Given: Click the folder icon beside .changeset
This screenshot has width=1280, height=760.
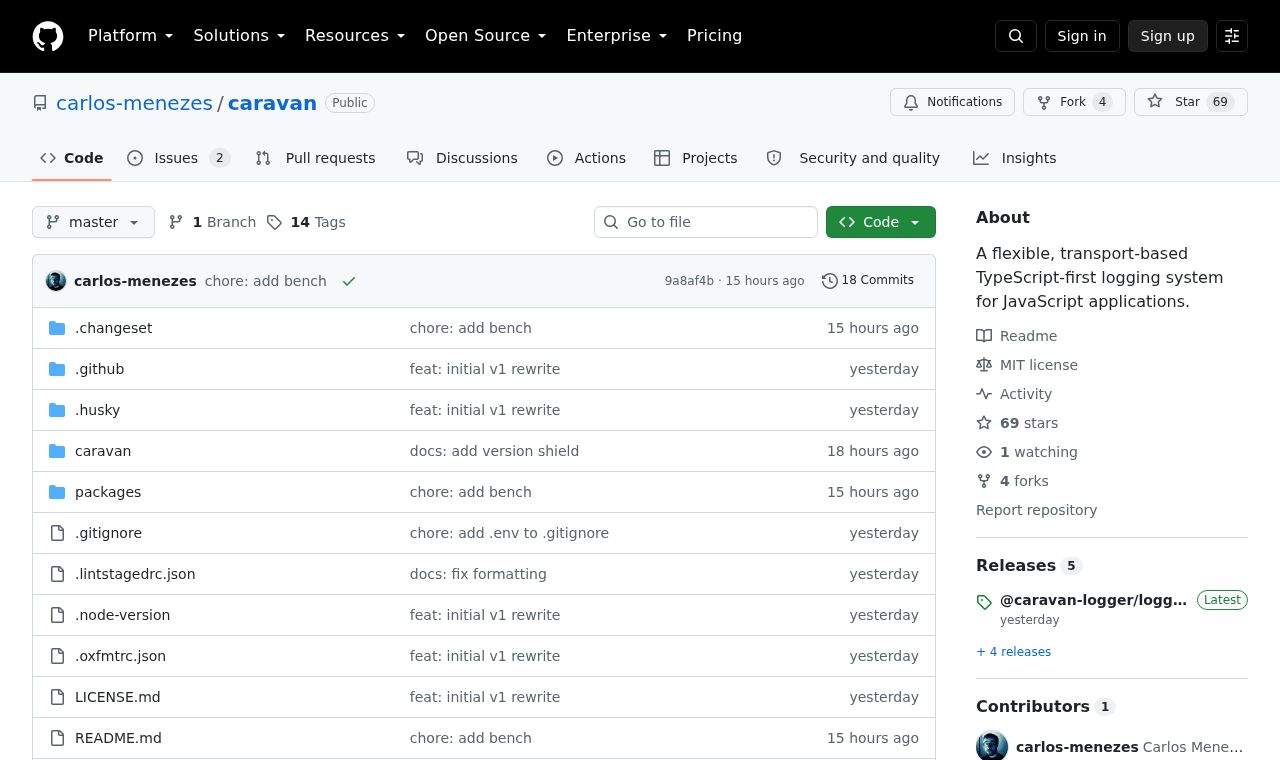Looking at the screenshot, I should (57, 328).
